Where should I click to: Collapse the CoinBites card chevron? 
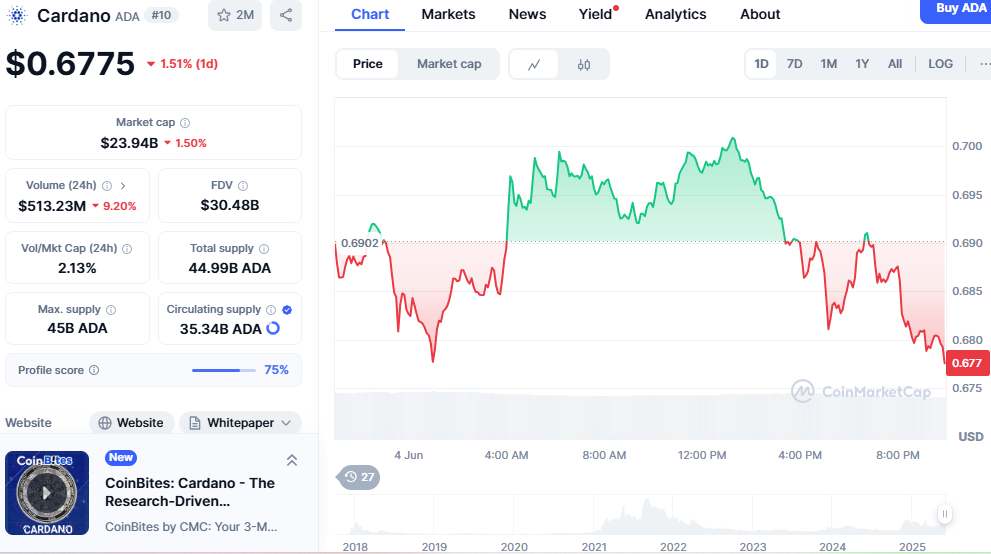tap(292, 461)
